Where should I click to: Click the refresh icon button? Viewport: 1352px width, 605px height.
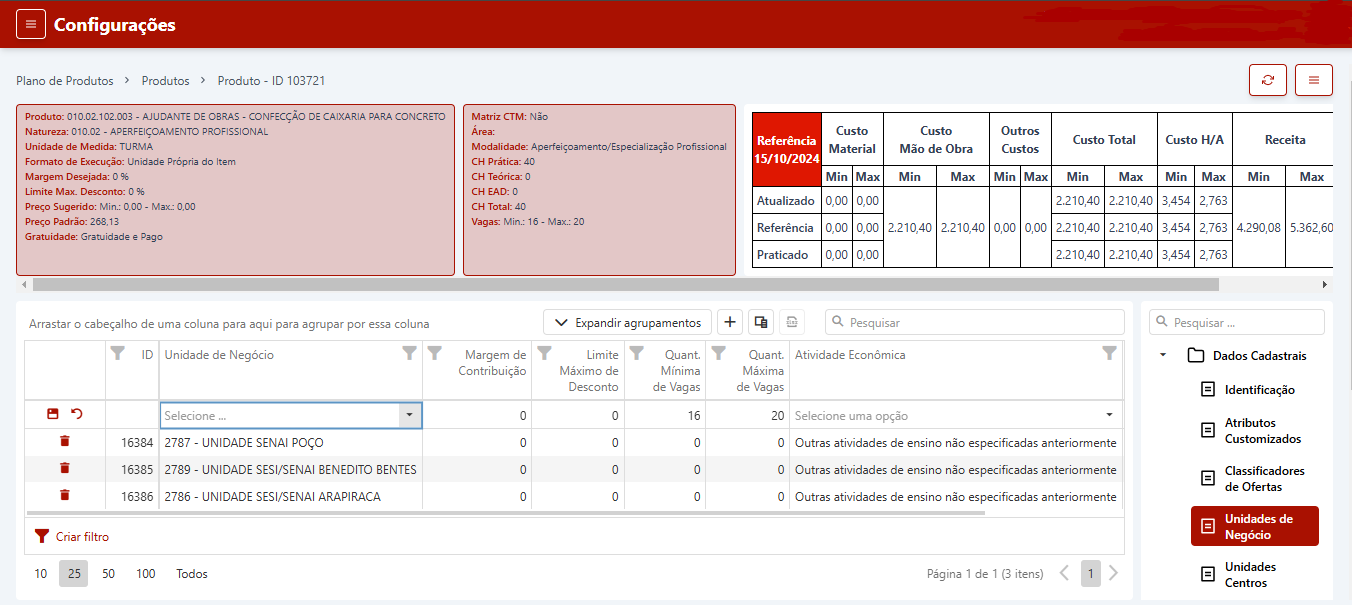click(1268, 80)
